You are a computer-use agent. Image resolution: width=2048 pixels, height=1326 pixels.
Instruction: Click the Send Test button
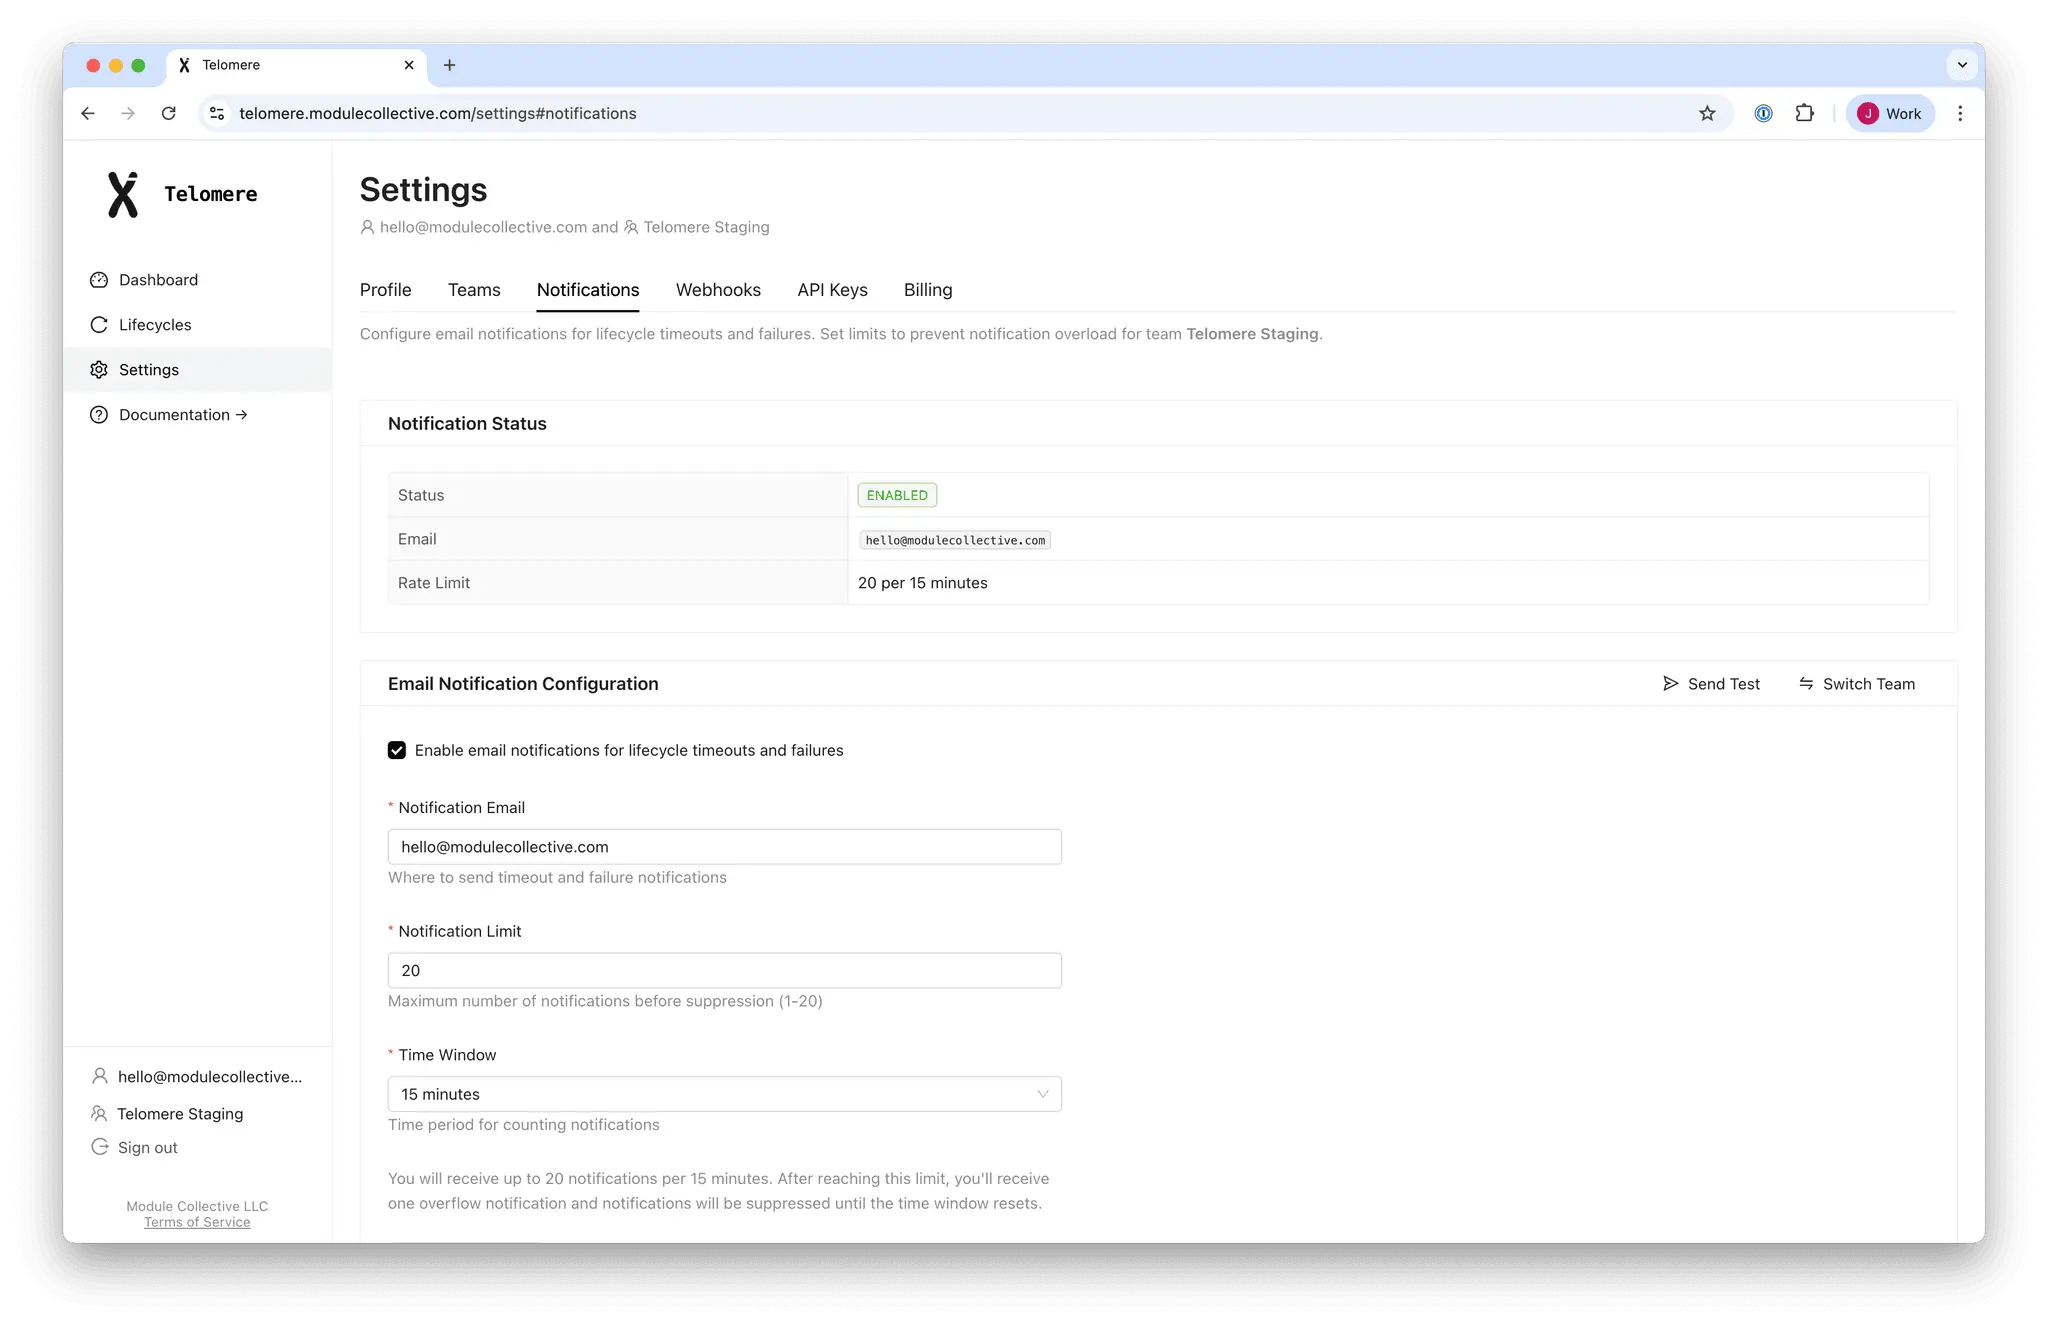pos(1711,684)
